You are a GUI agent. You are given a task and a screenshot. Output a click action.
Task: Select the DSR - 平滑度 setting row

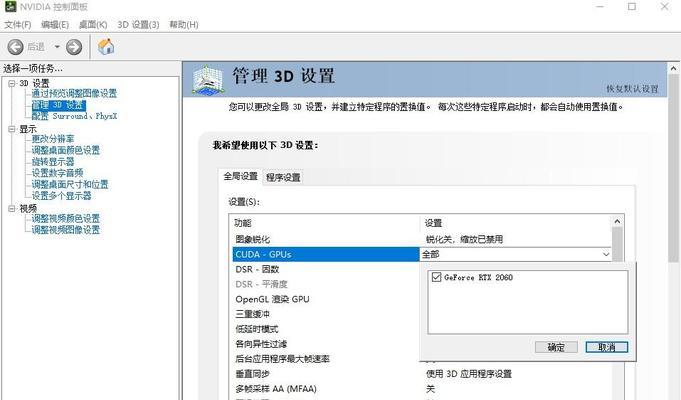326,284
